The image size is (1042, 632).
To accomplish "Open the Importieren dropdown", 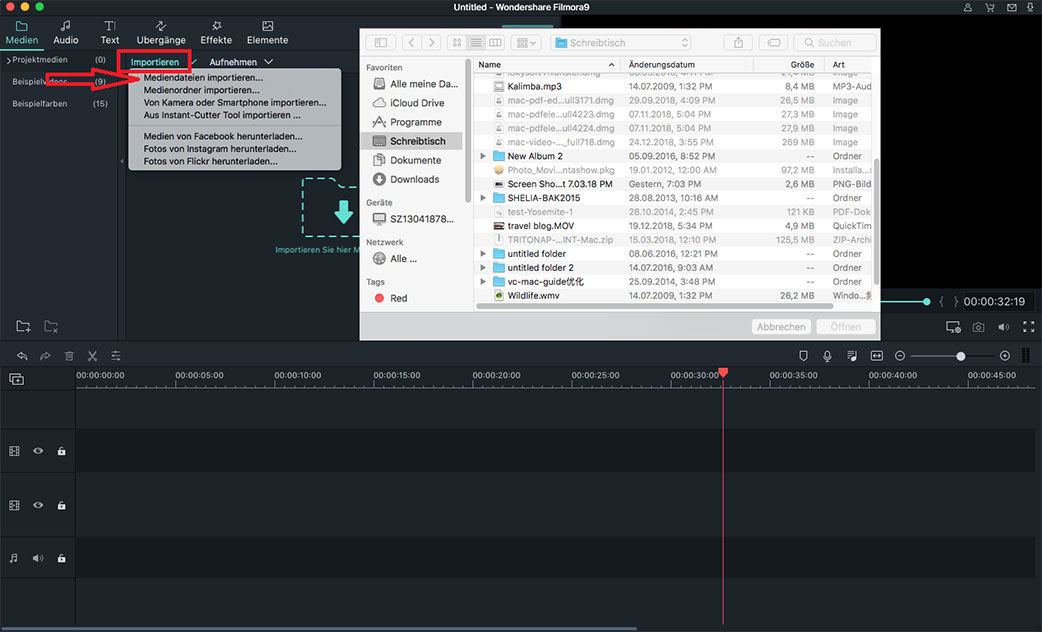I will [x=155, y=62].
